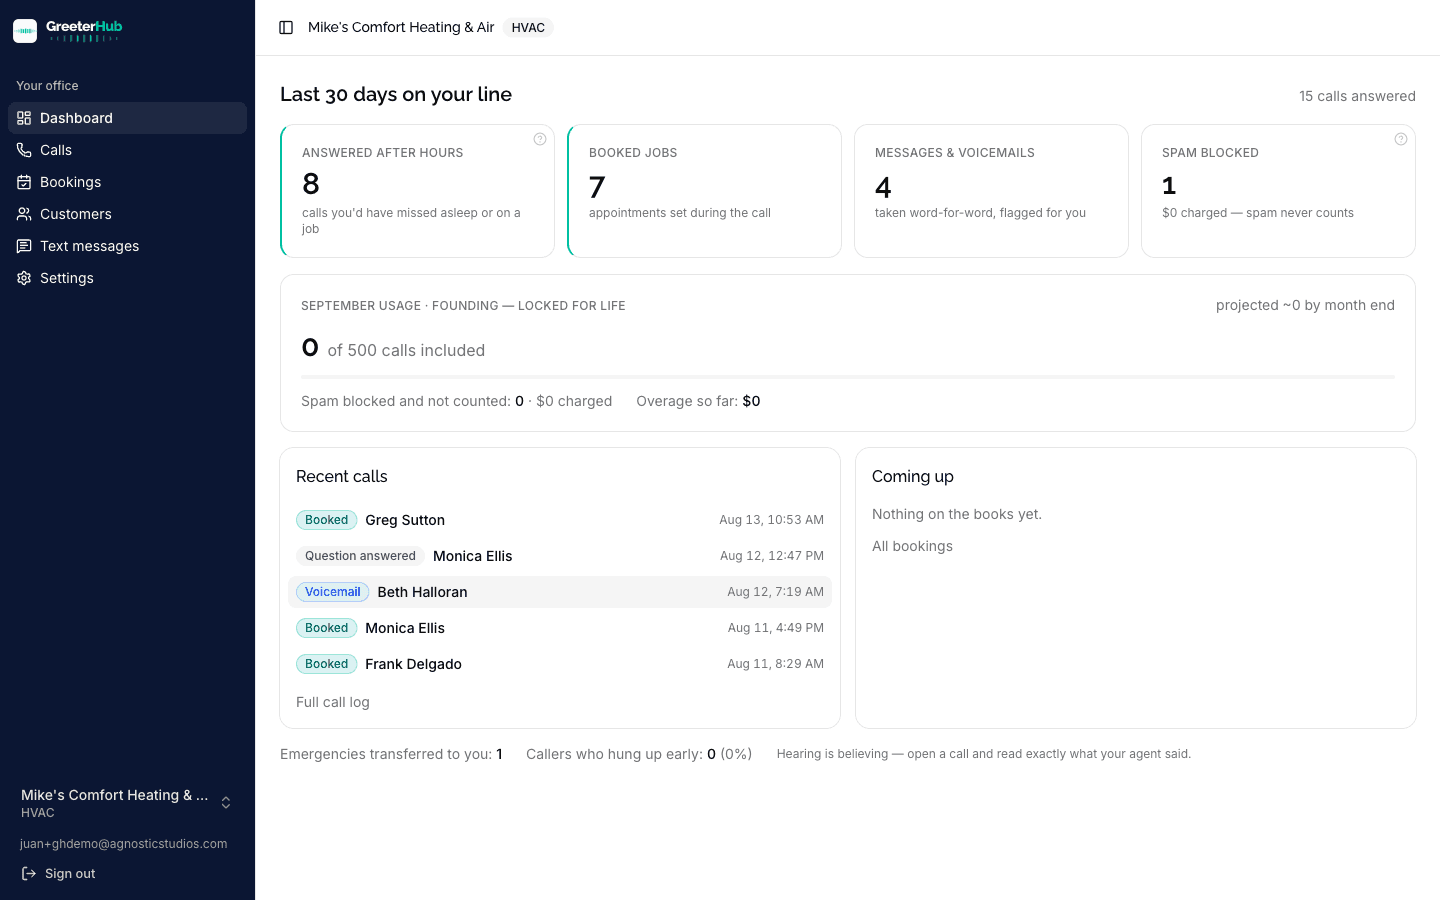The height and width of the screenshot is (900, 1440).
Task: Open Frank Delgado's booked call
Action: [x=560, y=664]
